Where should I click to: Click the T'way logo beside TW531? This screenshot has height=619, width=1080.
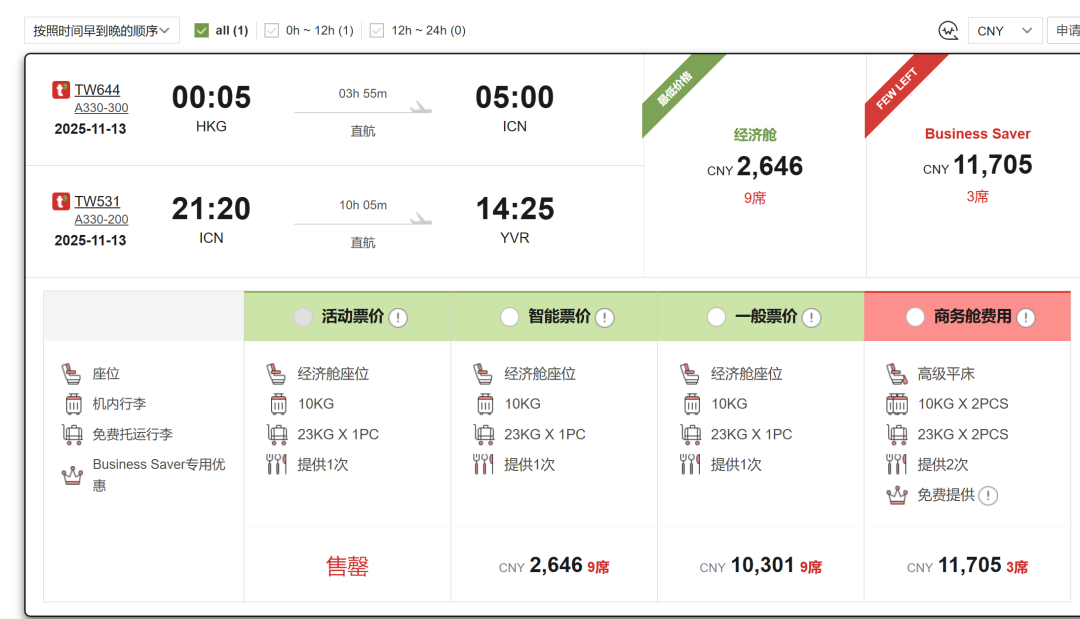[61, 202]
